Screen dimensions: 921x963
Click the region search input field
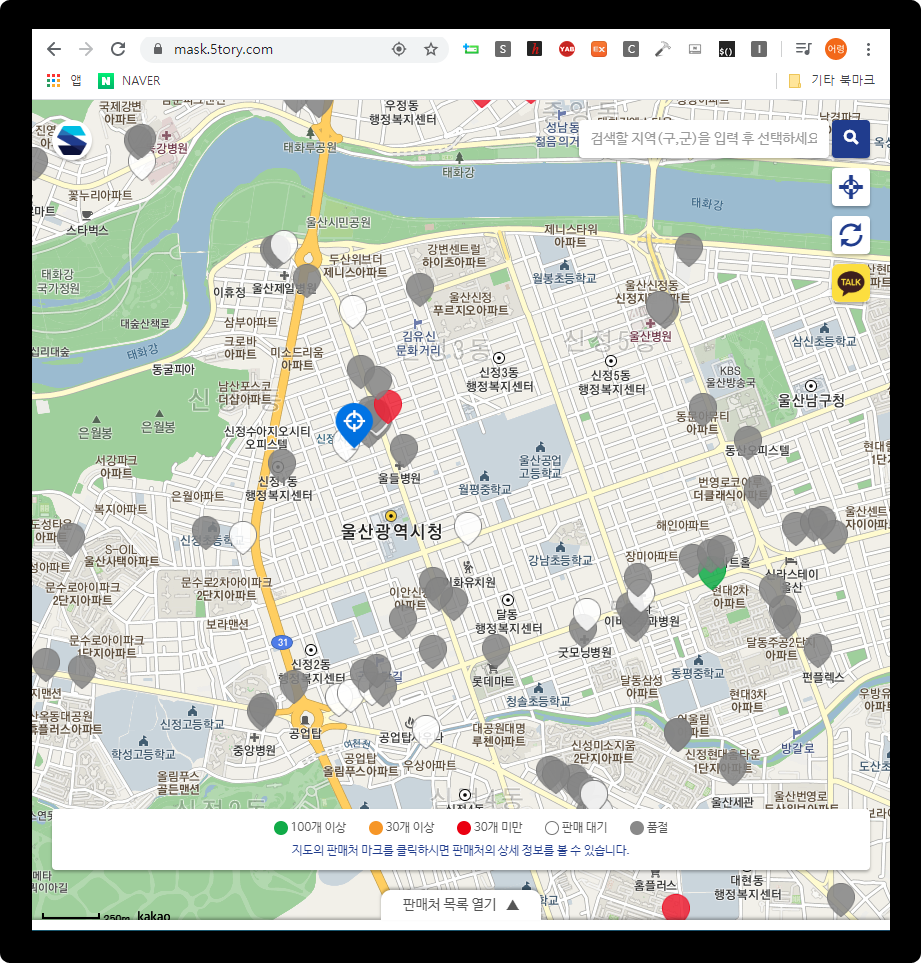point(705,138)
